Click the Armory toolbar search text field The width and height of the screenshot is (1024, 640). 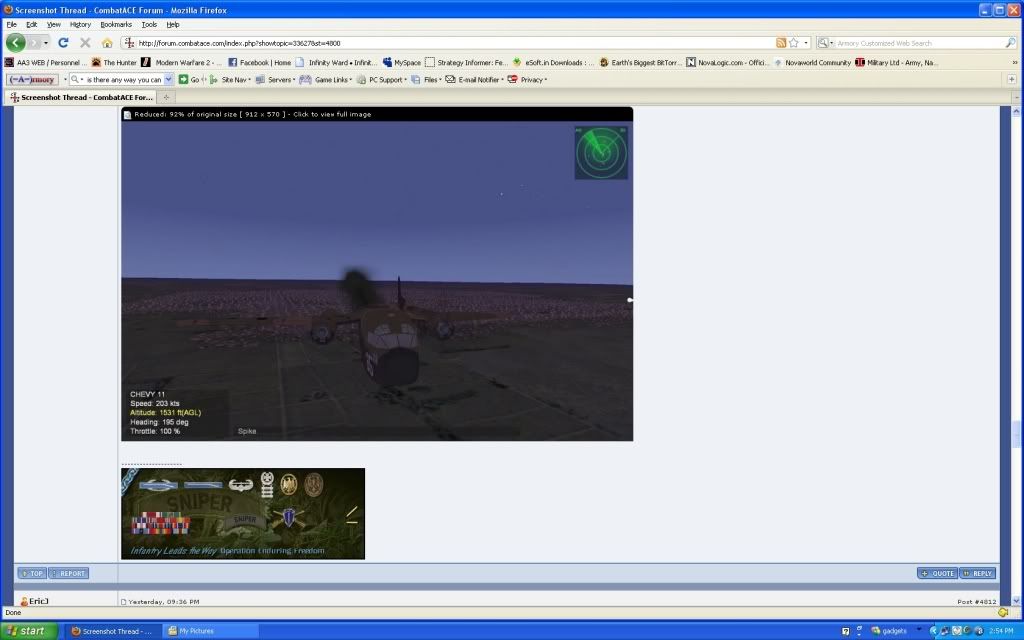123,80
